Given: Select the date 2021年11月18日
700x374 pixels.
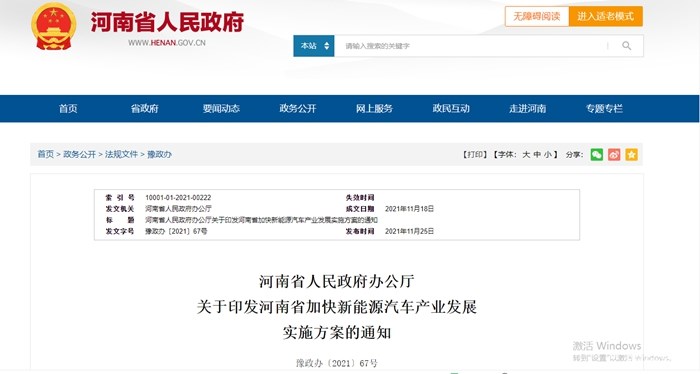Looking at the screenshot, I should coord(409,209).
